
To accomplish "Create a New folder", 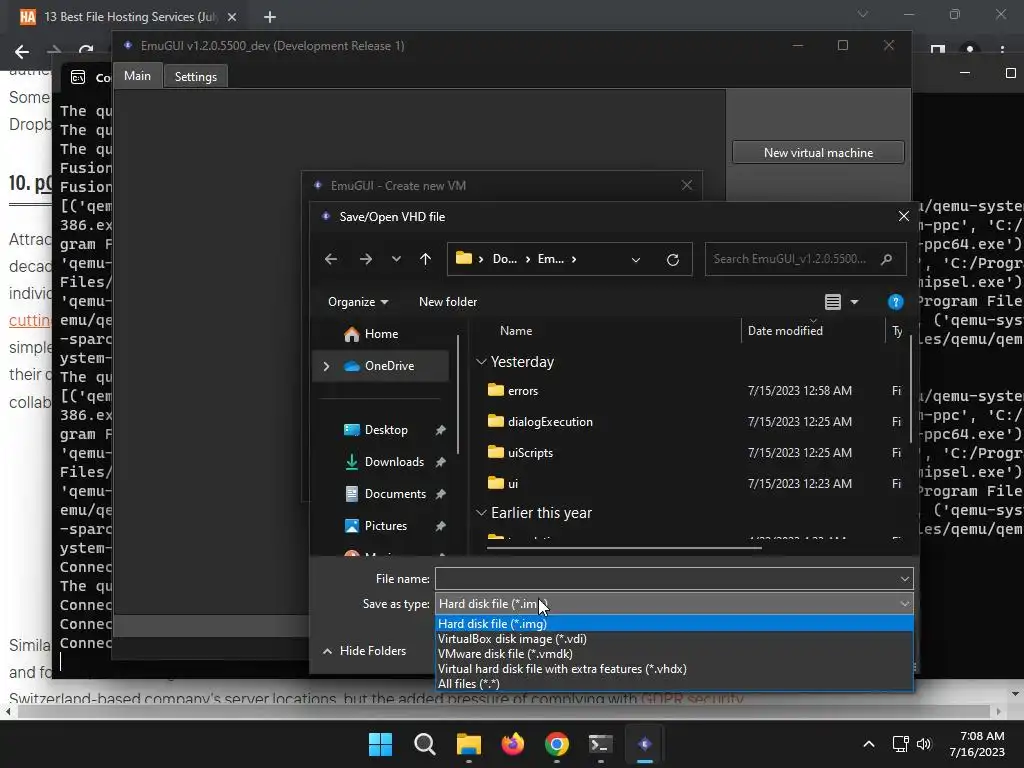I will click(448, 302).
